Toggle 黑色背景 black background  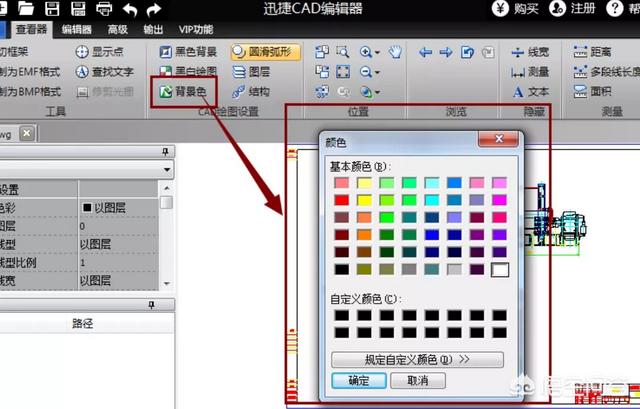click(188, 52)
